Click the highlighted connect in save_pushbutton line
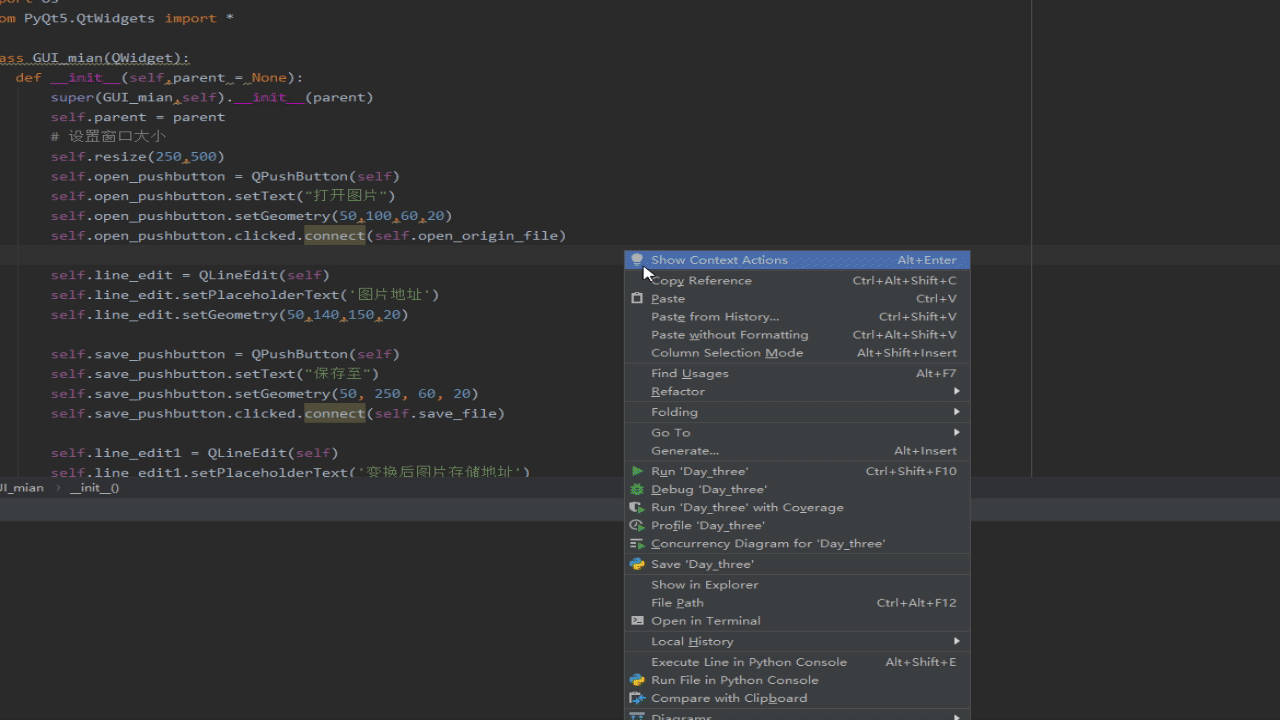The height and width of the screenshot is (720, 1280). (335, 413)
